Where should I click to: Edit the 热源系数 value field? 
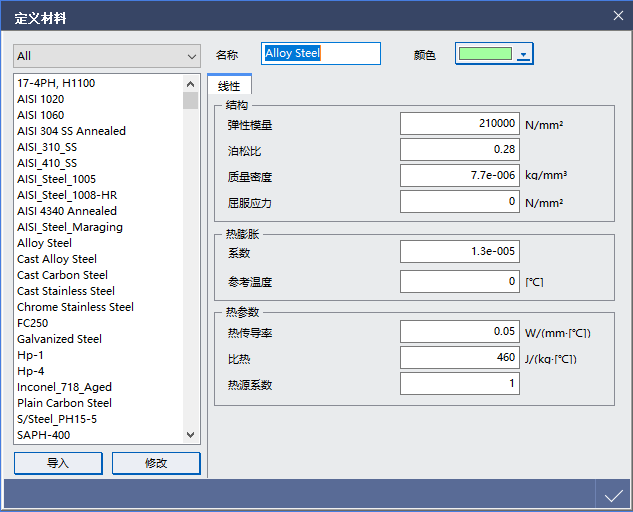pyautogui.click(x=459, y=383)
